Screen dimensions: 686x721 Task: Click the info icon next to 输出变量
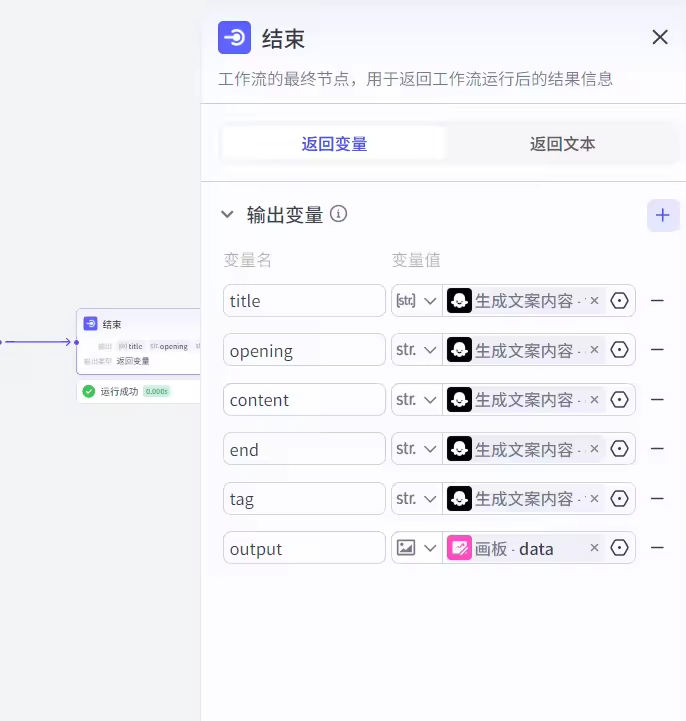339,214
